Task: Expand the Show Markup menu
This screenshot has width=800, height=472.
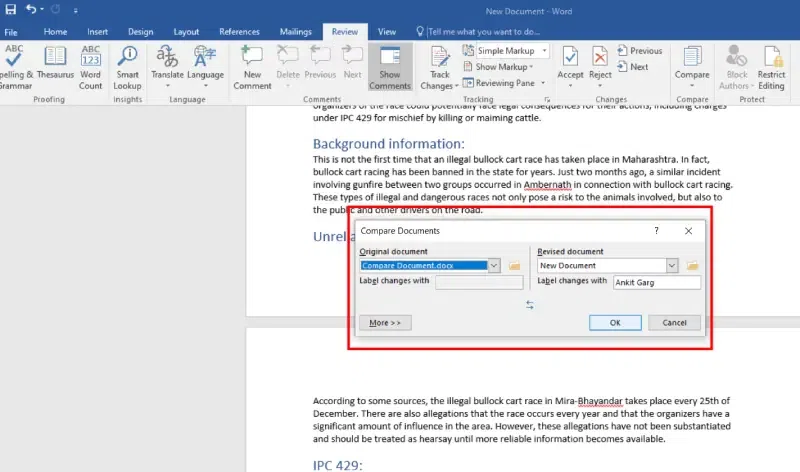Action: point(498,67)
